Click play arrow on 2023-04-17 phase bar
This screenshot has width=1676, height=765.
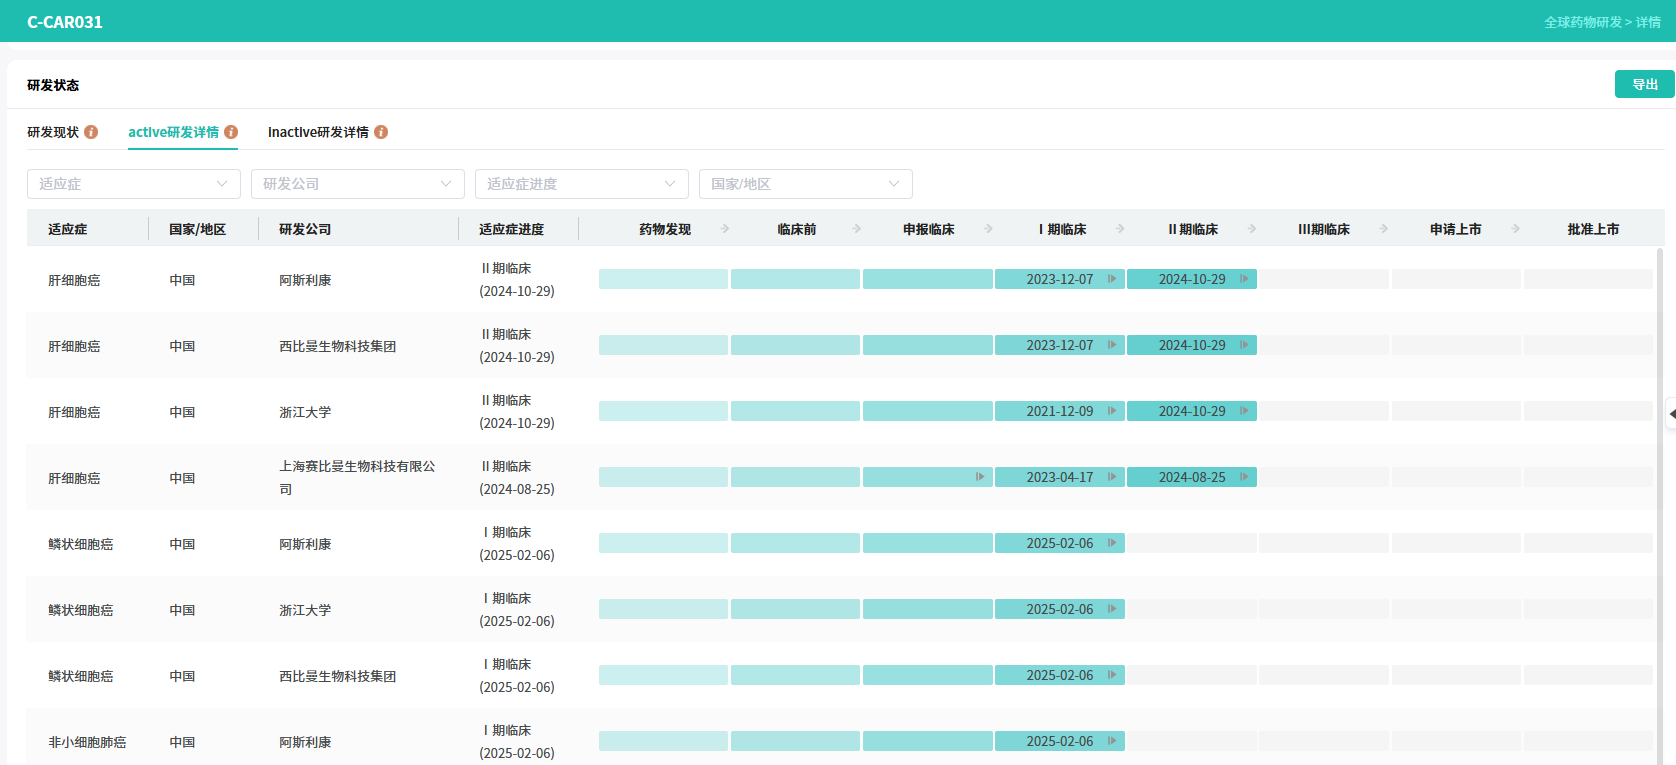(x=1111, y=477)
